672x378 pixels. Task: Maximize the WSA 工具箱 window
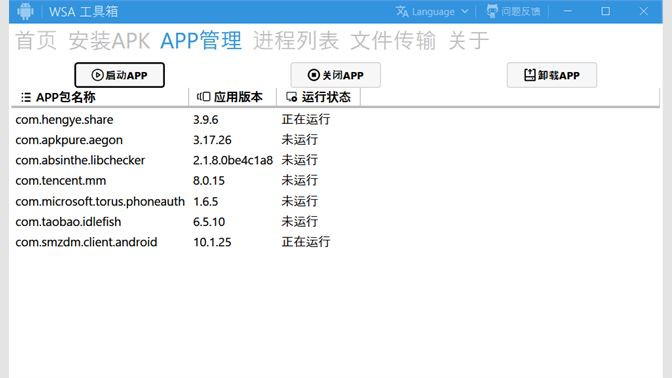pos(606,11)
